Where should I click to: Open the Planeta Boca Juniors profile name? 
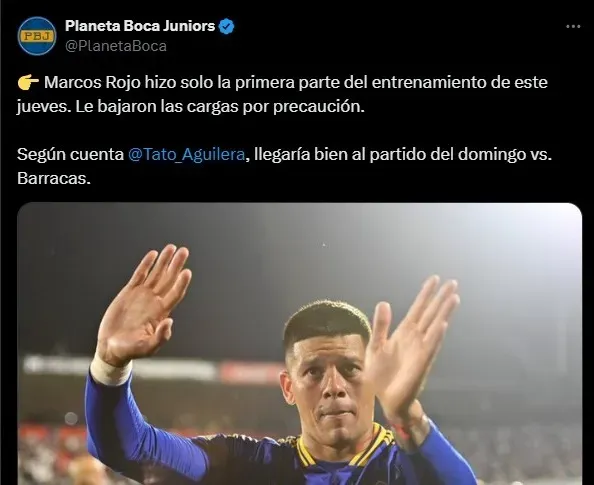point(140,26)
